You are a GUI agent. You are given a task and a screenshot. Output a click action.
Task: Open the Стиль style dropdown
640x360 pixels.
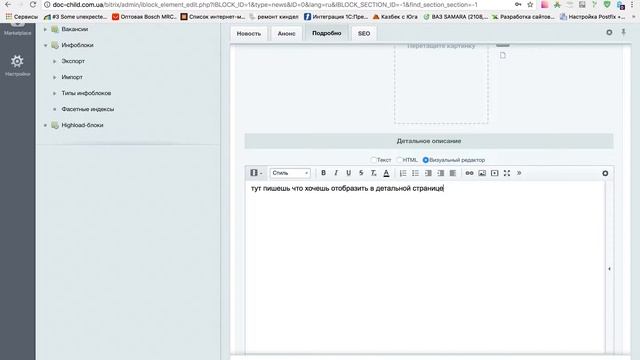tap(290, 173)
